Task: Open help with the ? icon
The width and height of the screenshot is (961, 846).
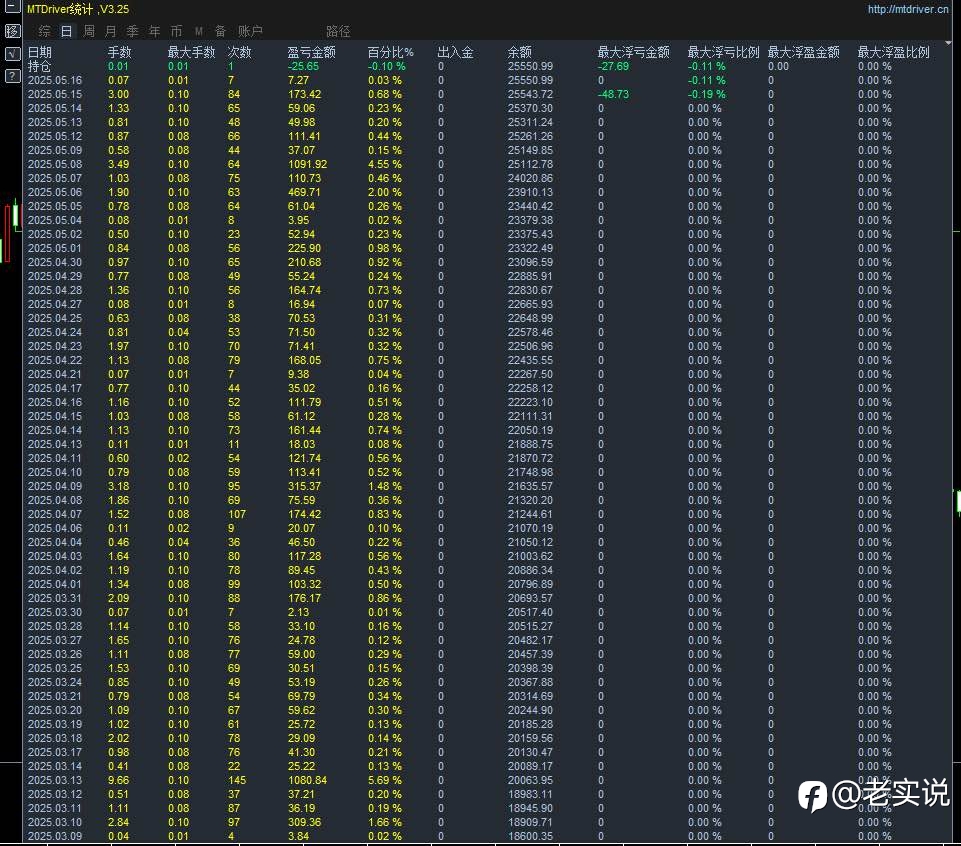Action: [x=12, y=76]
